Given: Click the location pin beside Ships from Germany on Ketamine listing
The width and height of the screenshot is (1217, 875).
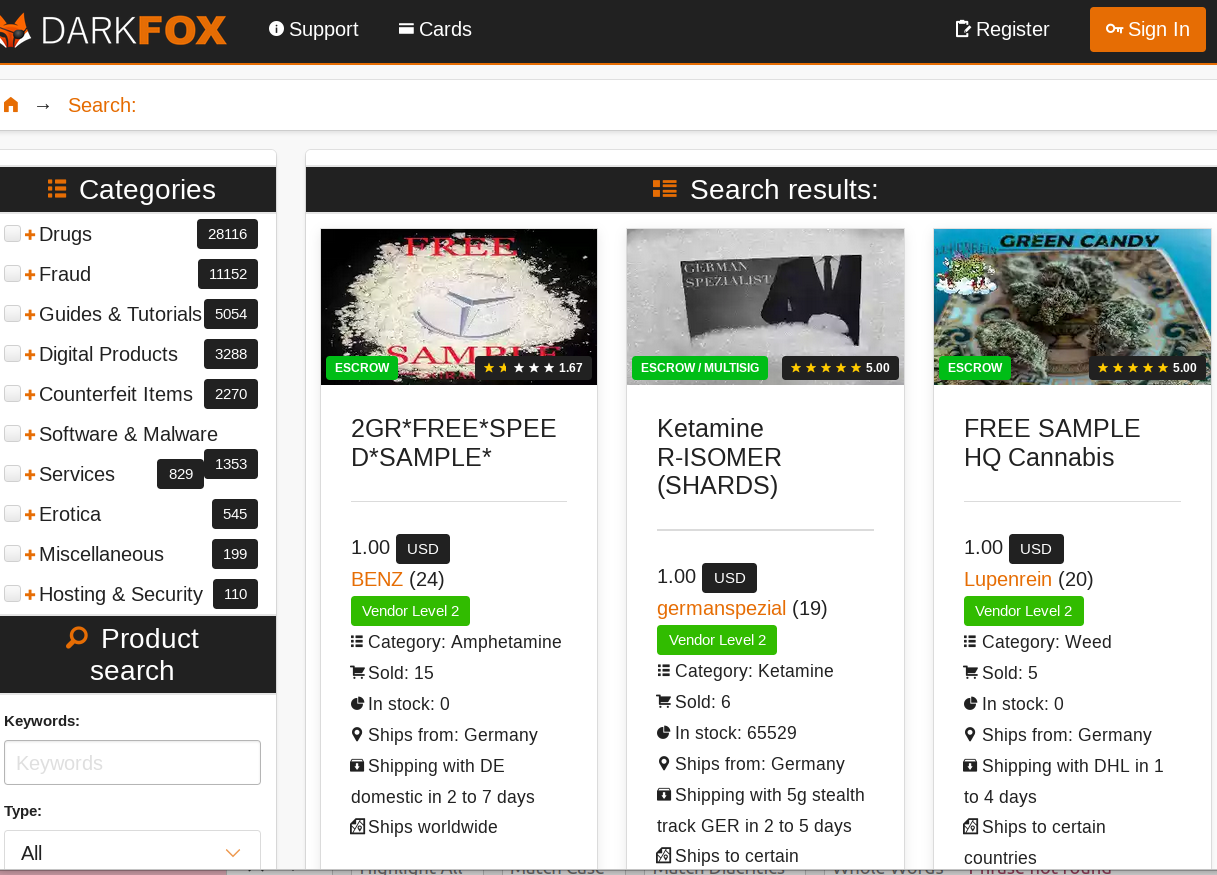Looking at the screenshot, I should click(664, 763).
